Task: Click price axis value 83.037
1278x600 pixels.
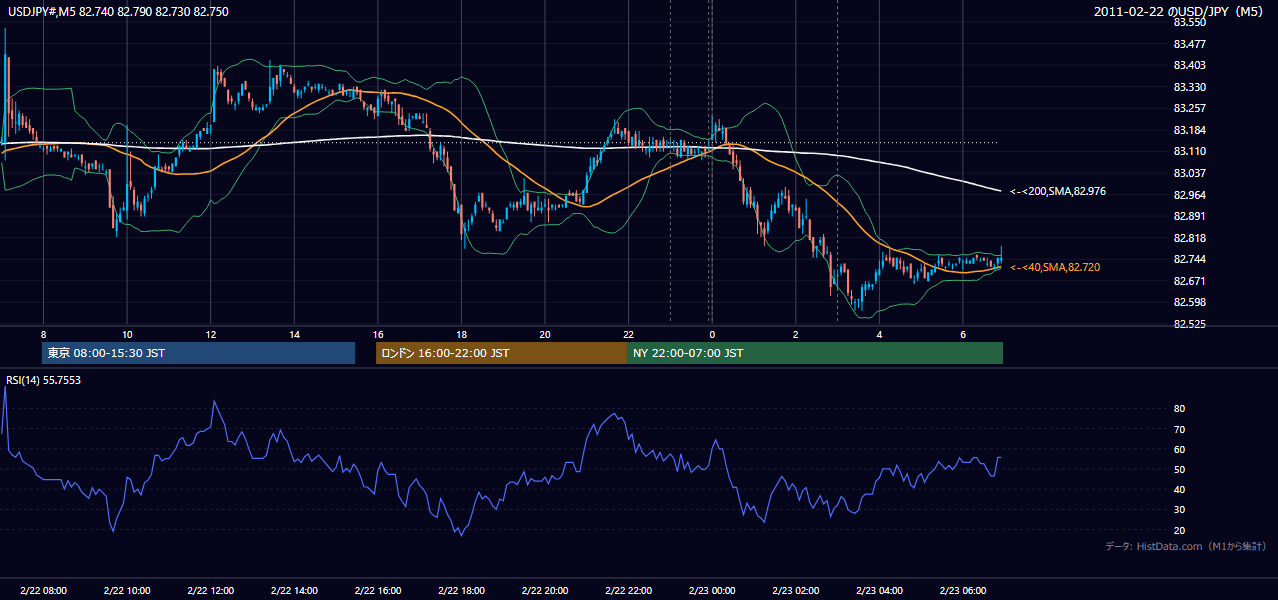Action: [1189, 173]
